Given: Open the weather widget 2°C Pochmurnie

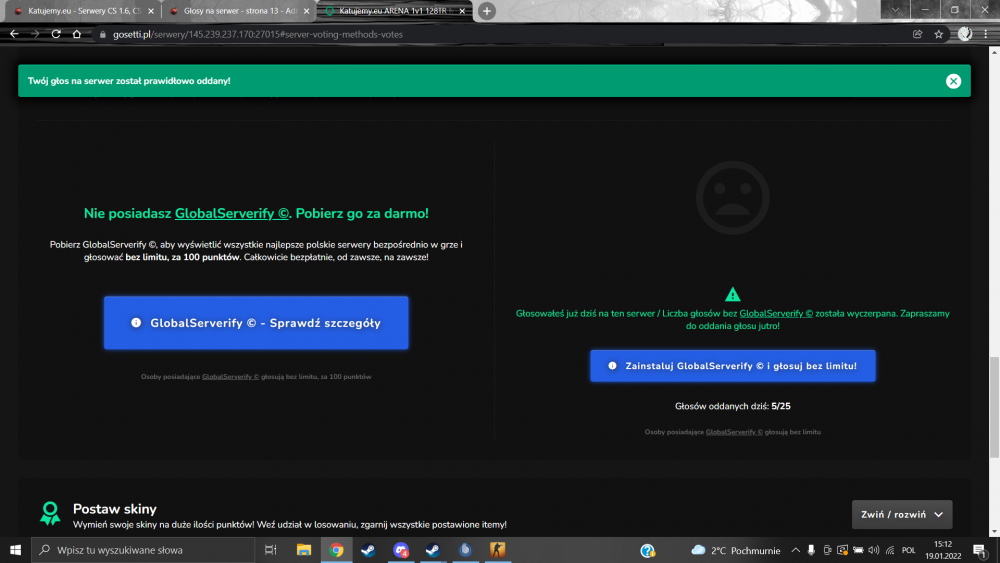Looking at the screenshot, I should pyautogui.click(x=736, y=550).
